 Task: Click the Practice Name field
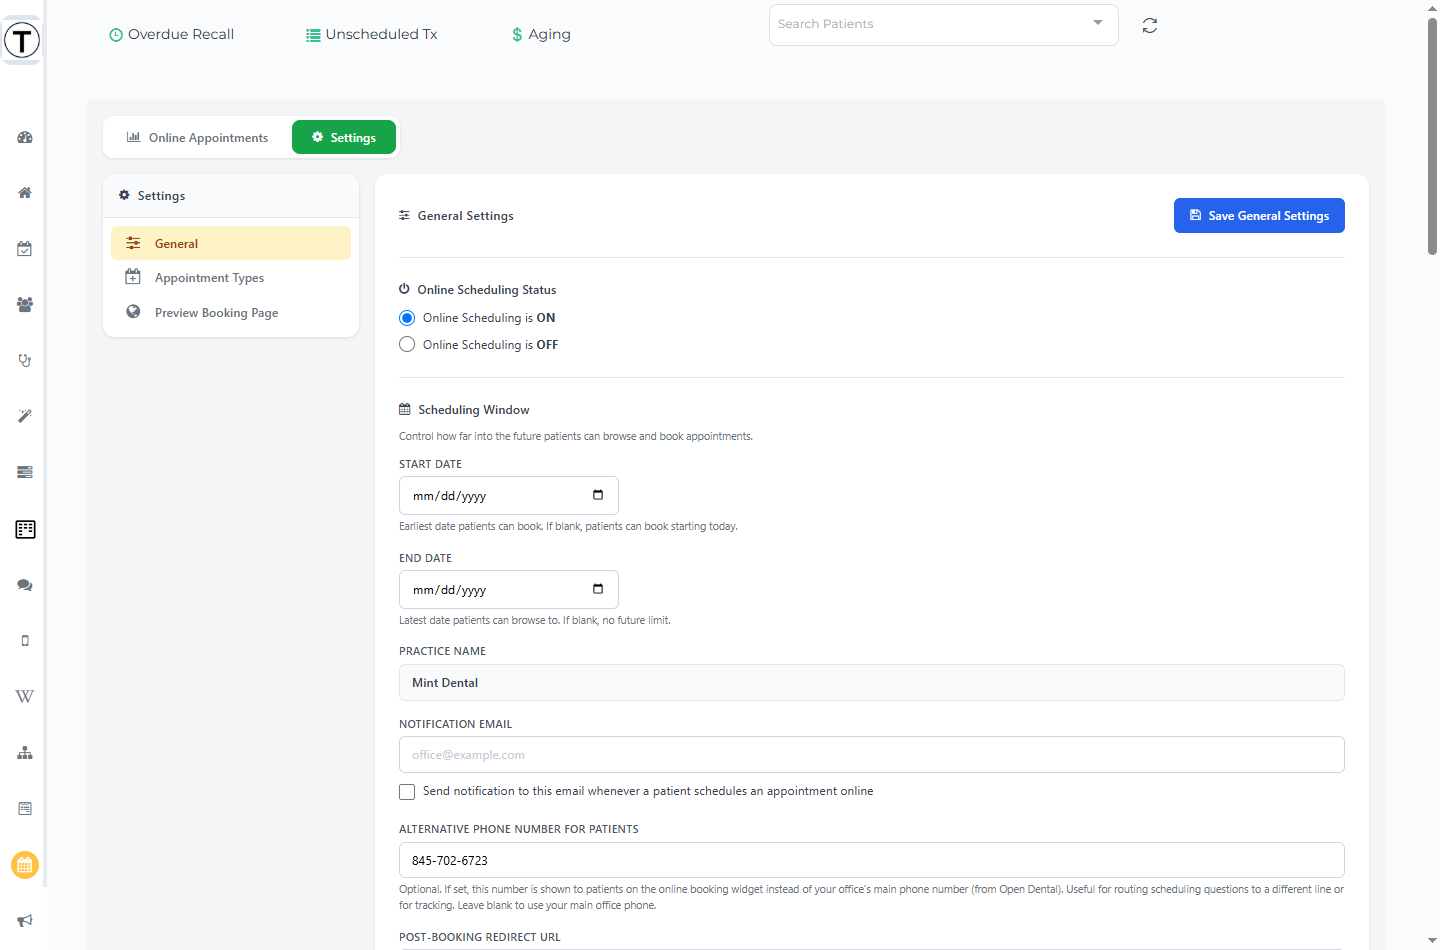872,683
